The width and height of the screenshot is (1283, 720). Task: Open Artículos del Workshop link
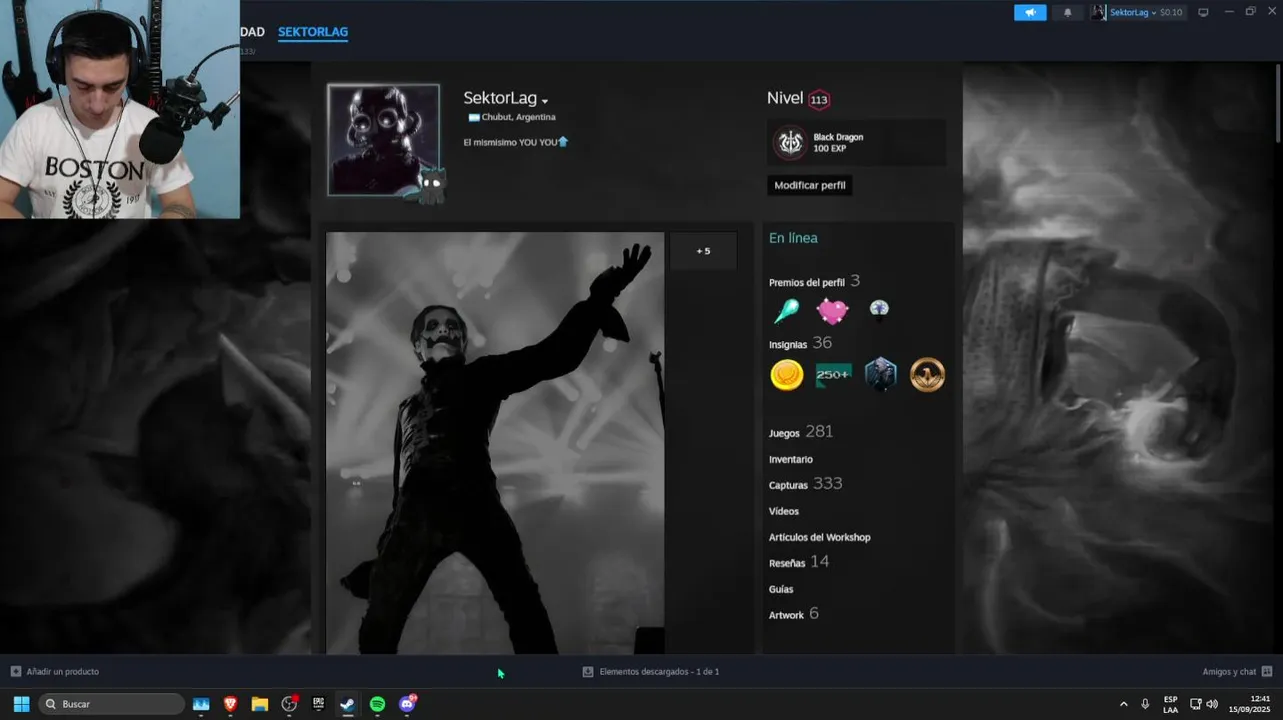(x=820, y=537)
